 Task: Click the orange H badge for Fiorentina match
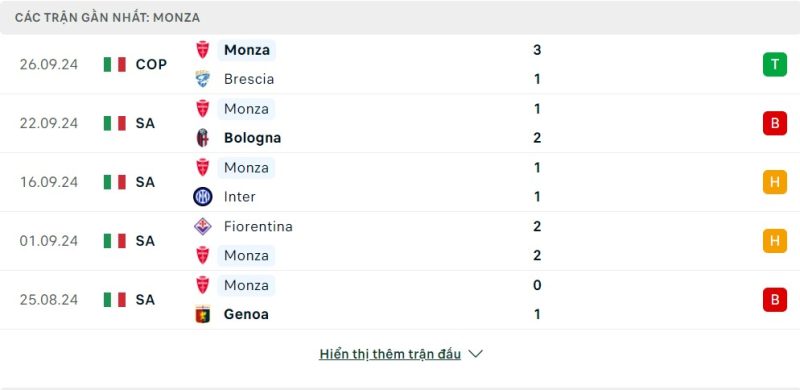coord(774,241)
